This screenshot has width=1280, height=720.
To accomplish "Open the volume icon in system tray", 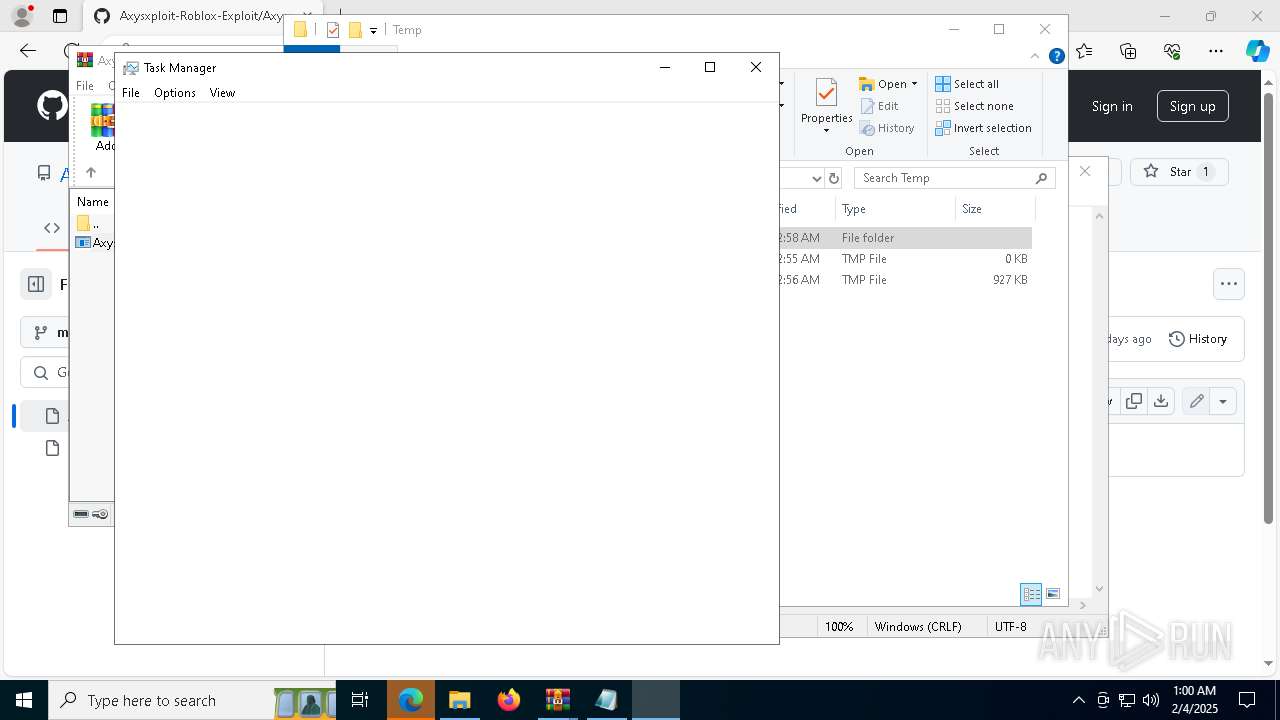I will tap(1151, 700).
